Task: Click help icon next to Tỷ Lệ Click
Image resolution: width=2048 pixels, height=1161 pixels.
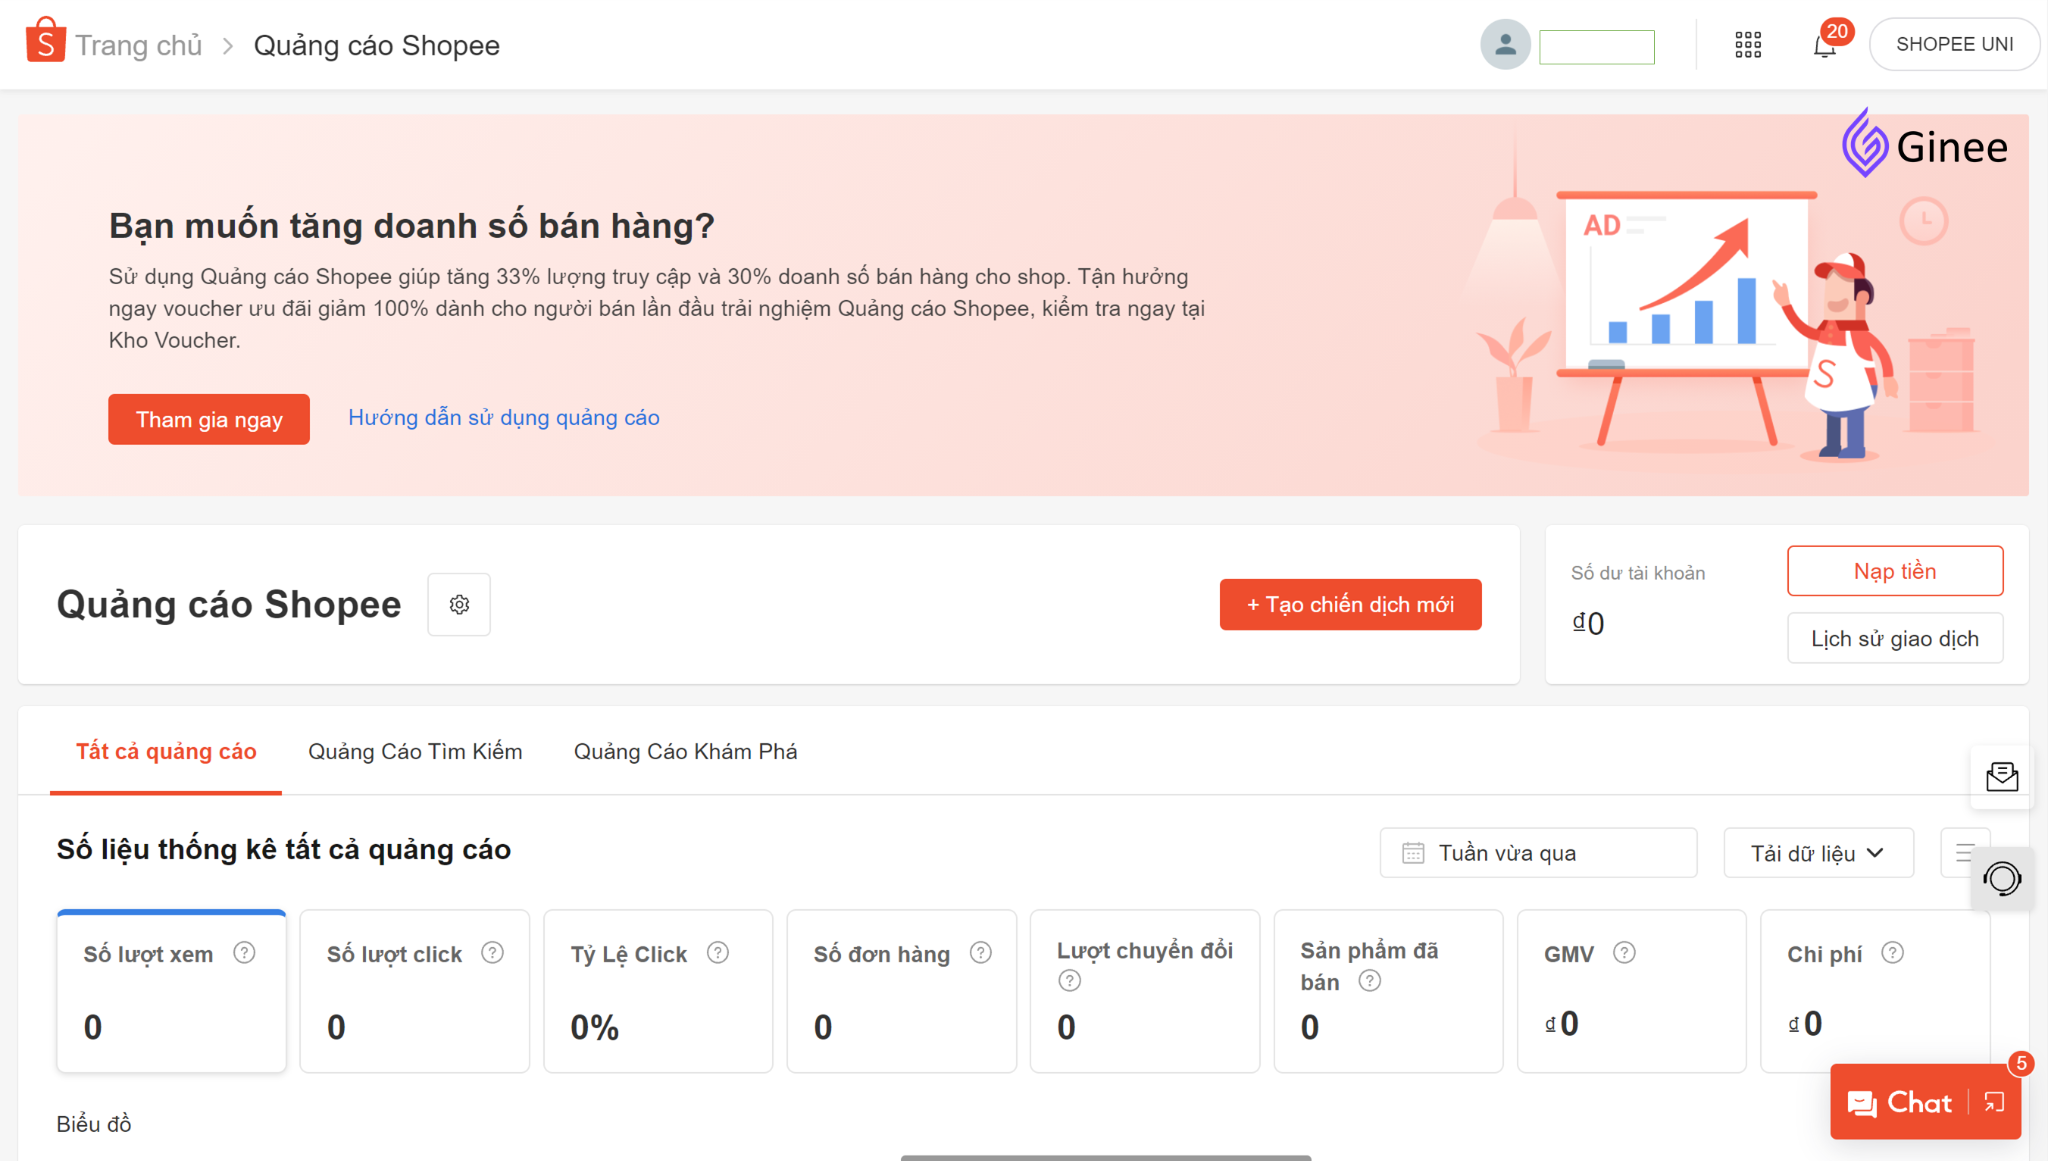Action: [718, 953]
